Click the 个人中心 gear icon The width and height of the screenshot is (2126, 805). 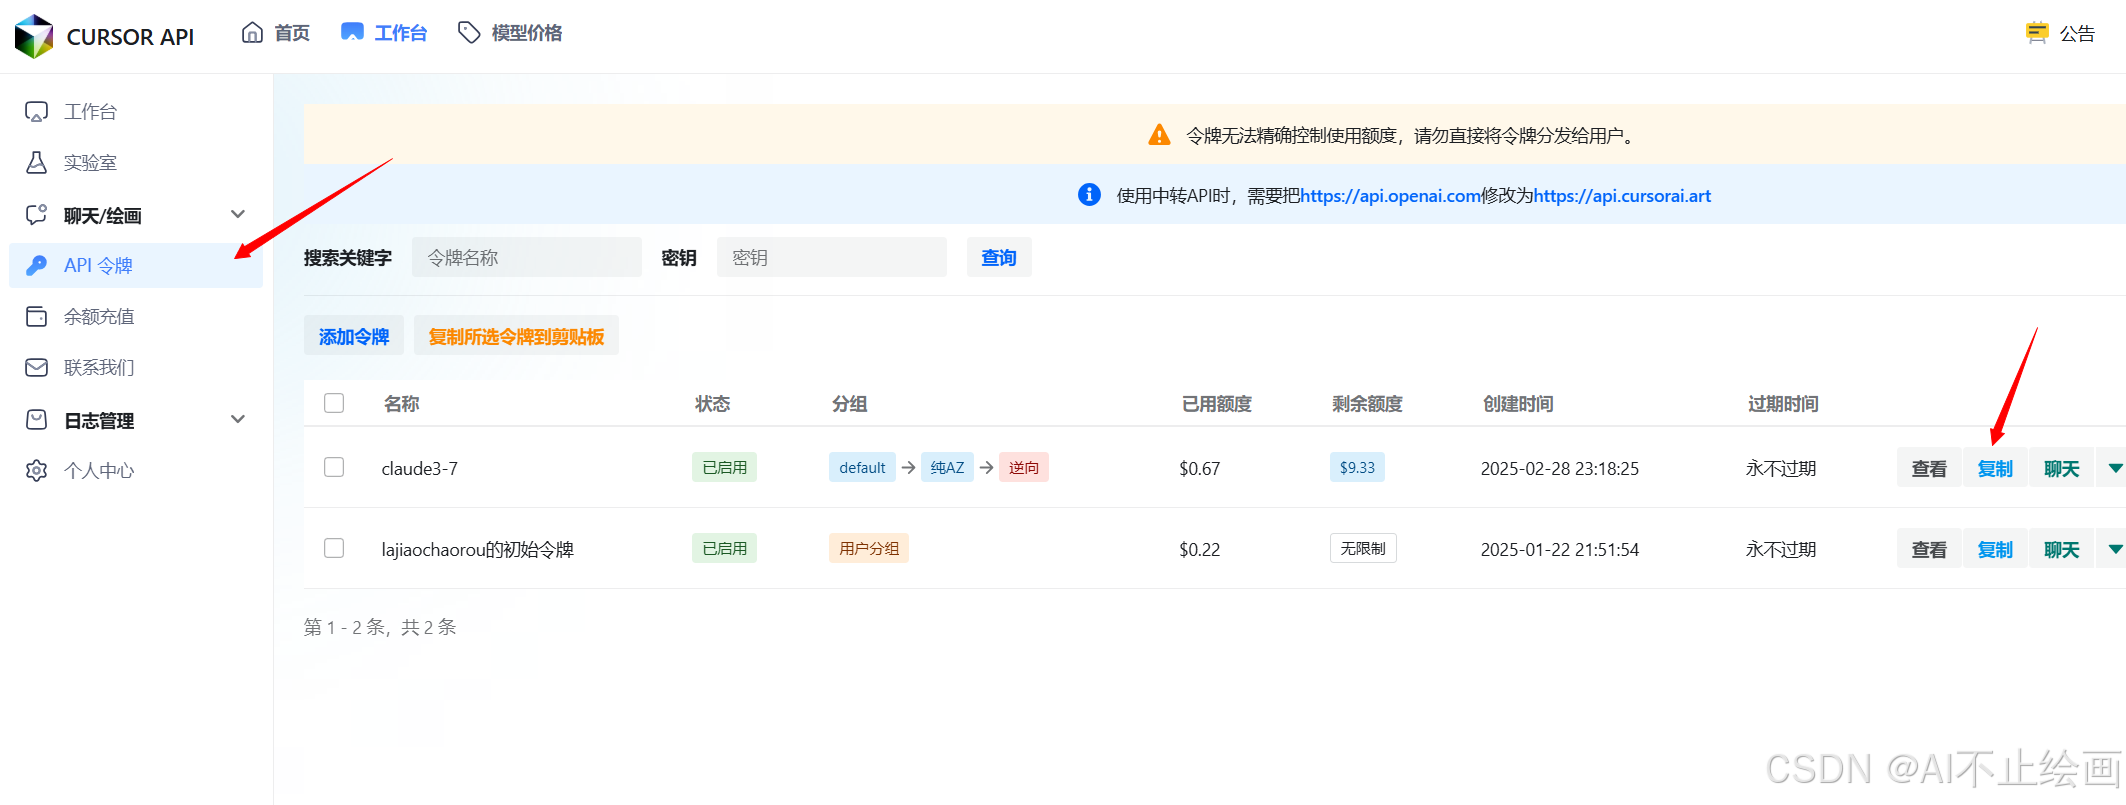(x=36, y=470)
